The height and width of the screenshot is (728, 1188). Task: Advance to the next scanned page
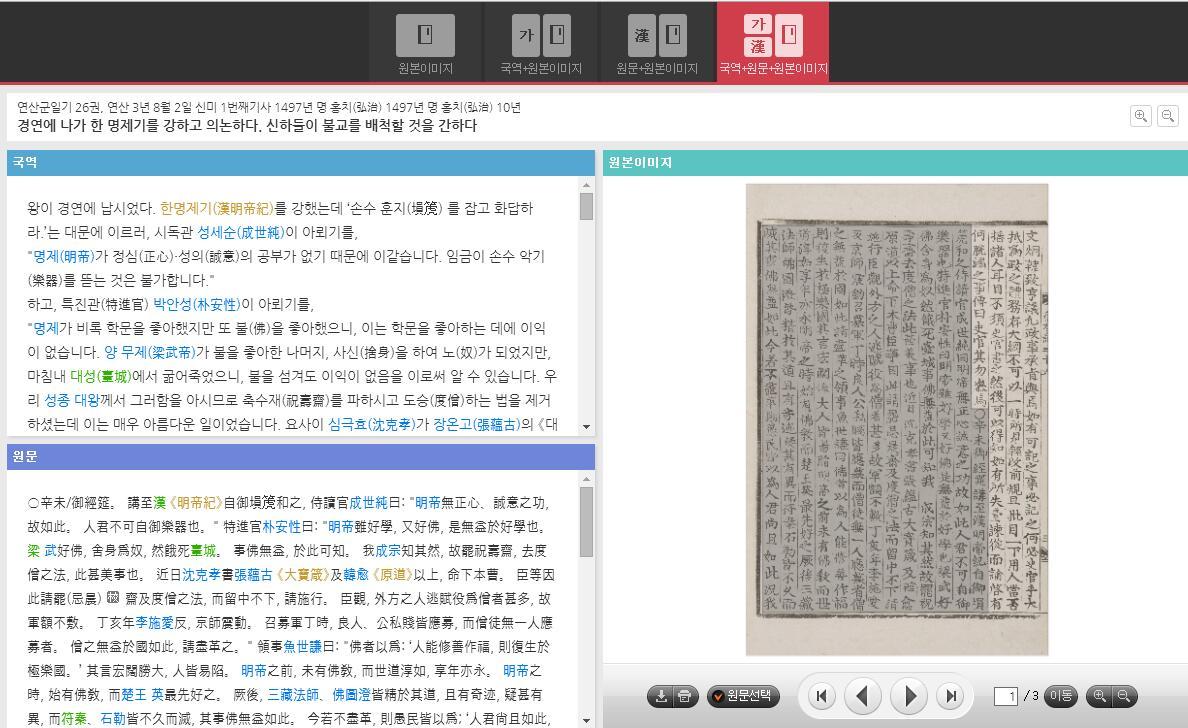click(x=909, y=697)
